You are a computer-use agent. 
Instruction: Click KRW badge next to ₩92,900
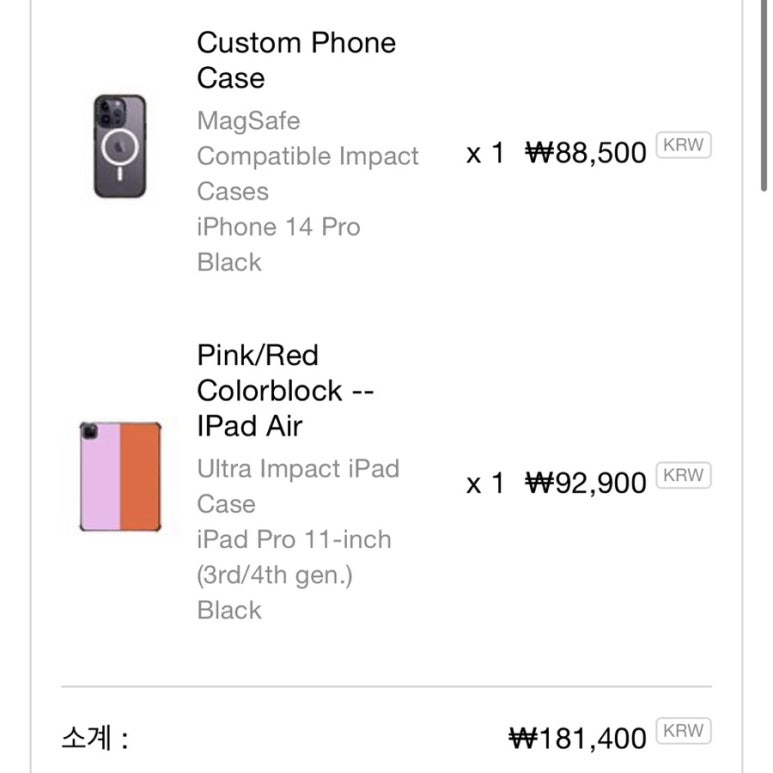pyautogui.click(x=683, y=475)
